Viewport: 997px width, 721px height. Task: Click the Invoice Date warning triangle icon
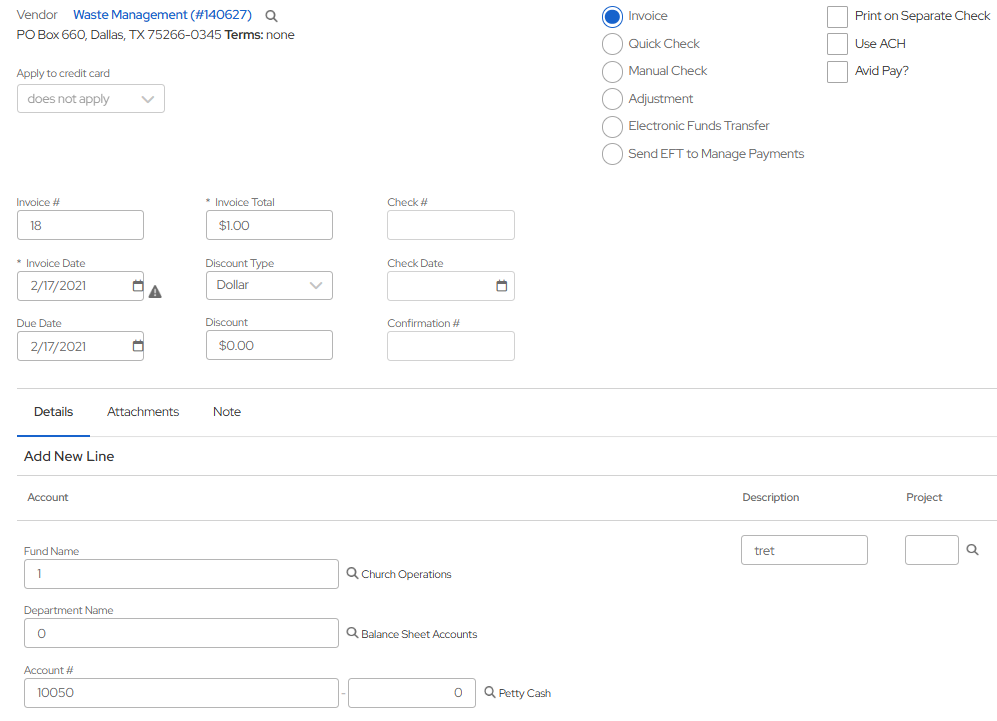[x=155, y=292]
